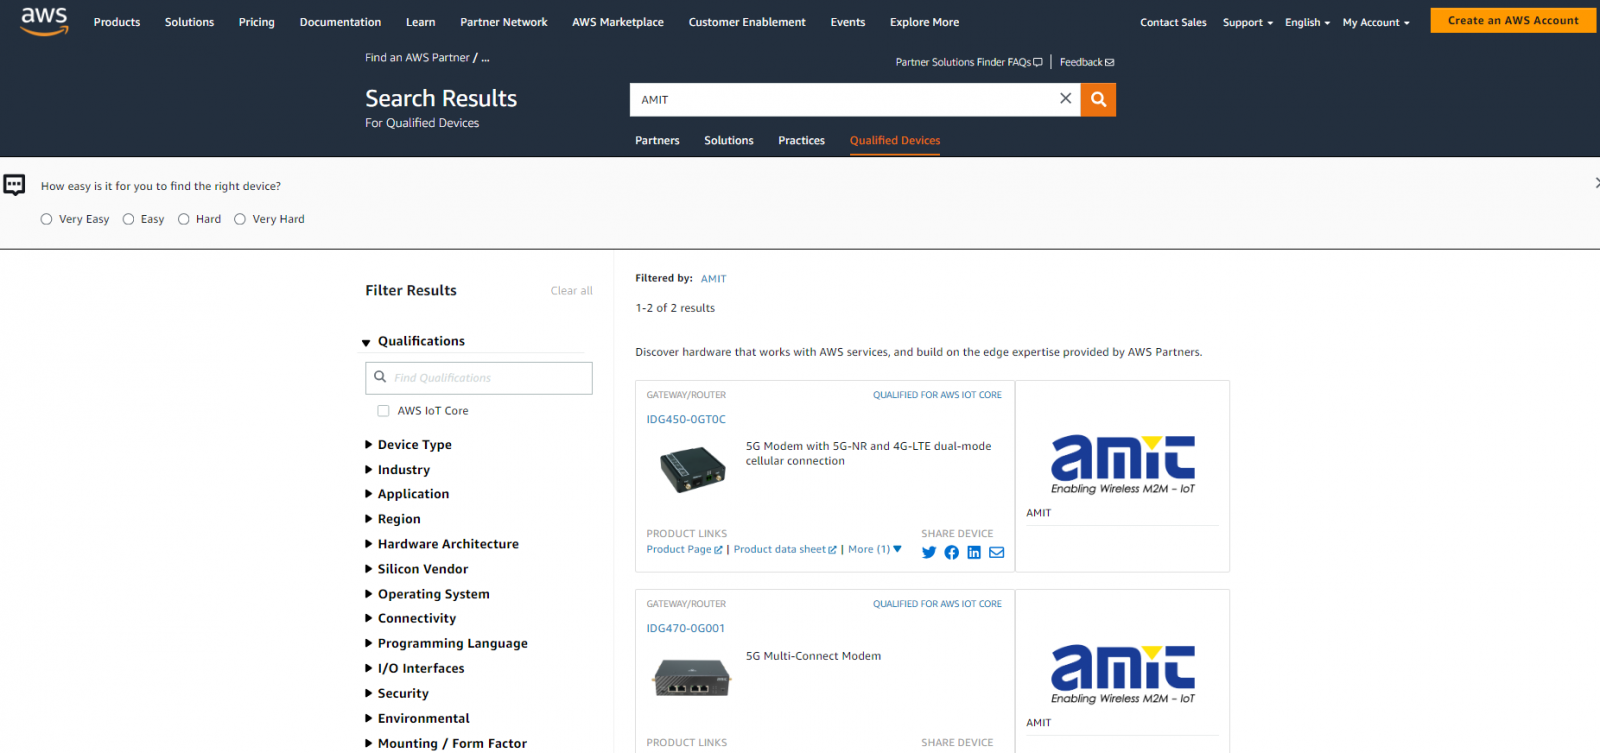
Task: Open the English language dropdown
Action: click(x=1307, y=22)
